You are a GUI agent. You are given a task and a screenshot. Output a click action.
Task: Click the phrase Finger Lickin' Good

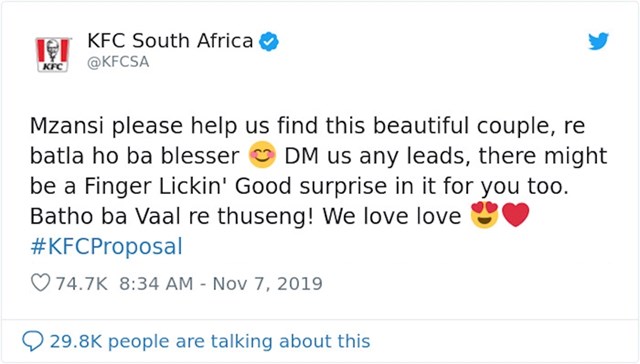coord(189,186)
